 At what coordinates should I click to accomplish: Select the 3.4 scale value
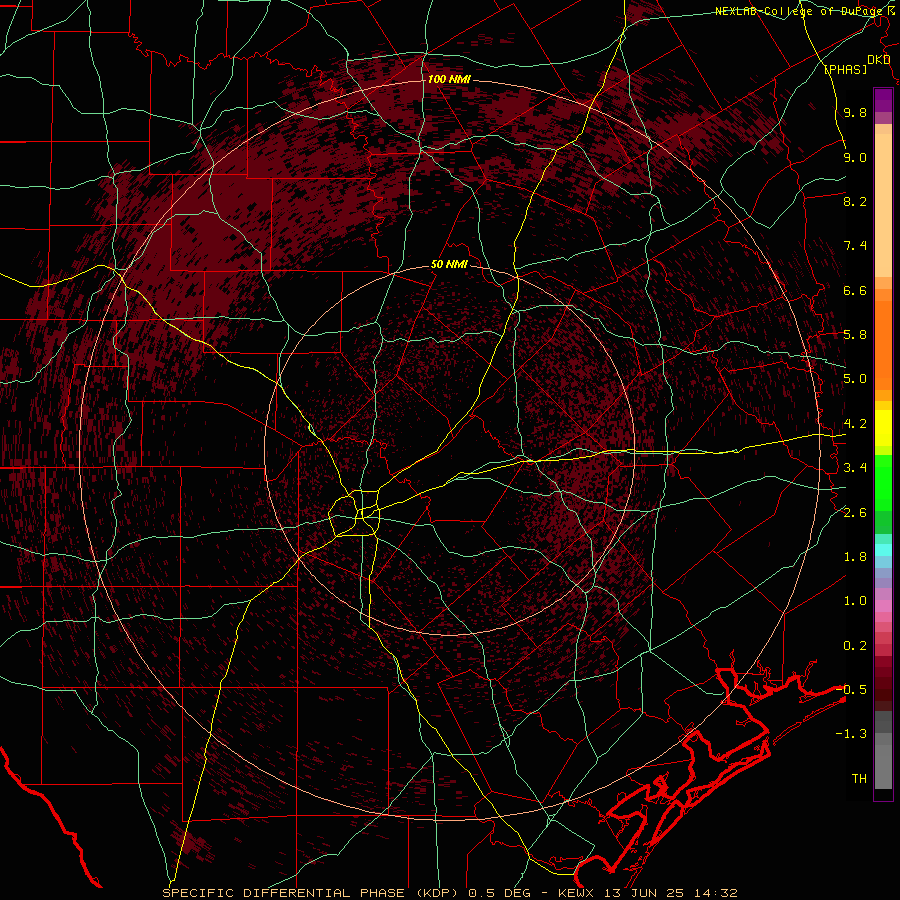(x=855, y=468)
